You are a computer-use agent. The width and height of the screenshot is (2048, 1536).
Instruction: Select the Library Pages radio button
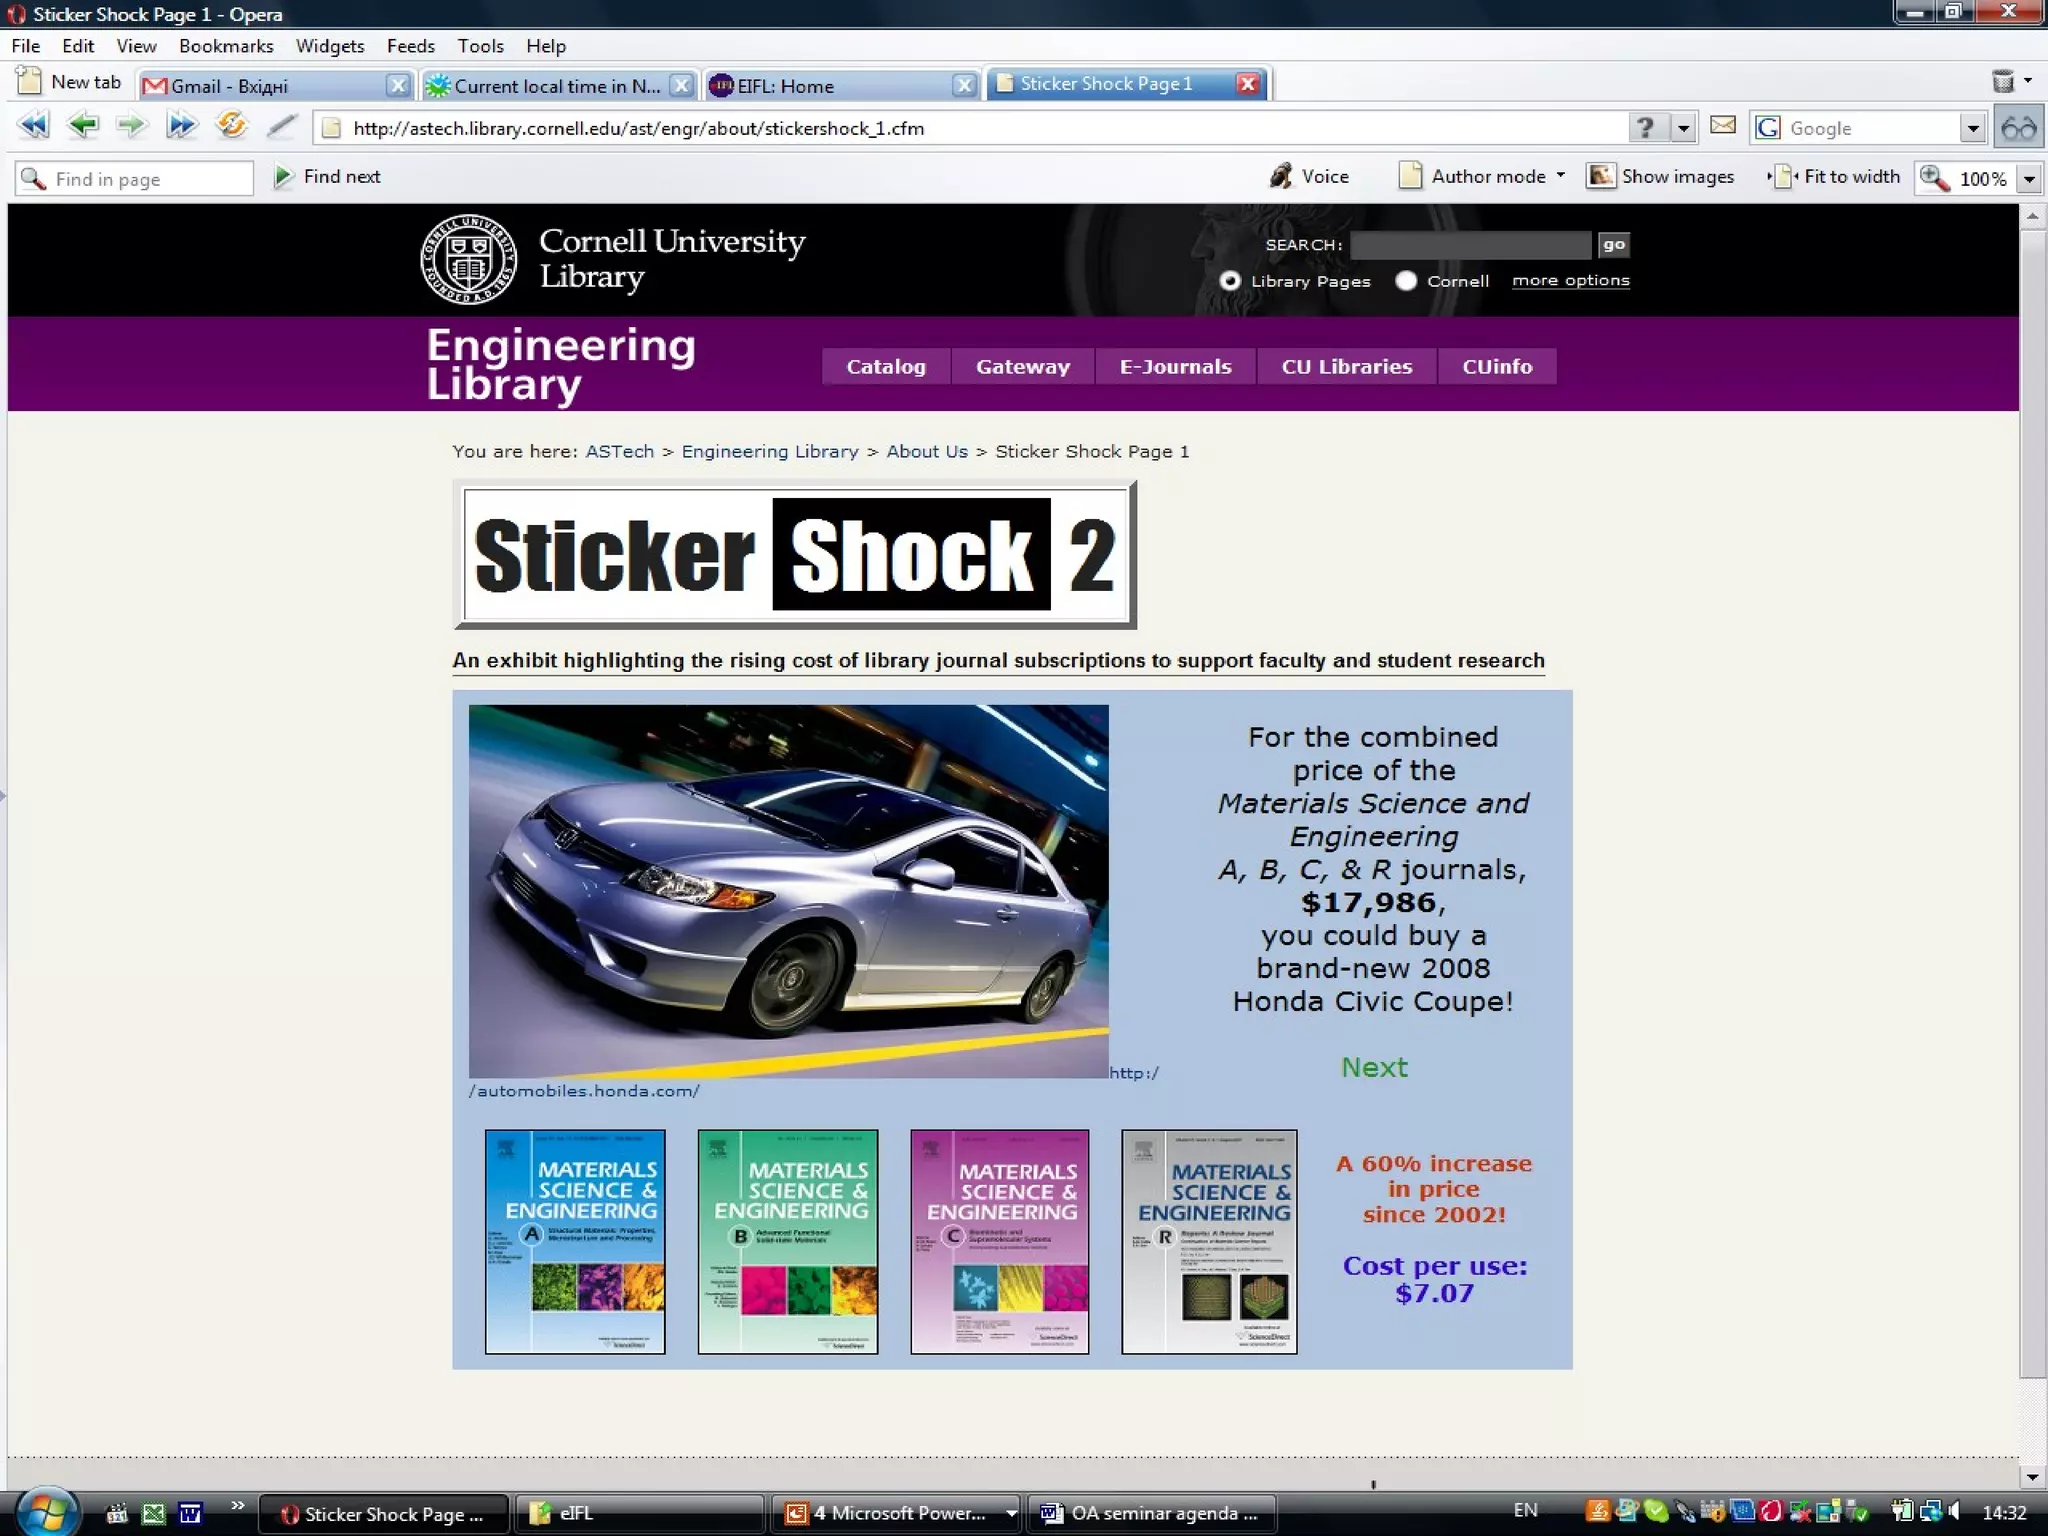pos(1230,281)
